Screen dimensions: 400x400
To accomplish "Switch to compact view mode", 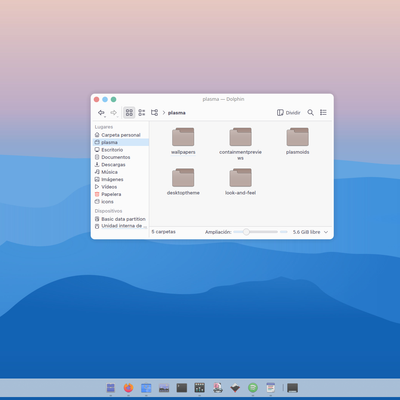I will click(142, 113).
